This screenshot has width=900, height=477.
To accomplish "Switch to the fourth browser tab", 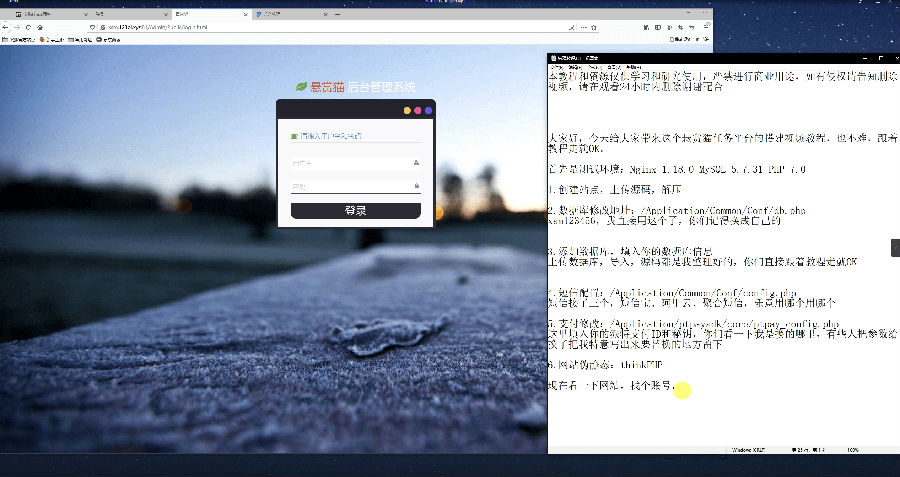I will (x=290, y=14).
